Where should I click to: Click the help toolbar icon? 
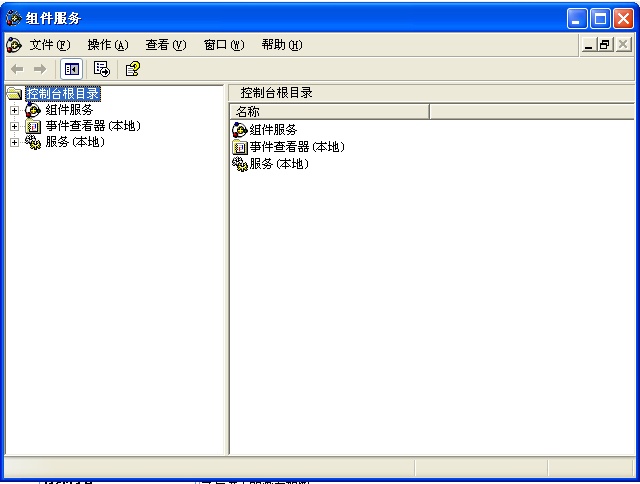click(x=132, y=69)
